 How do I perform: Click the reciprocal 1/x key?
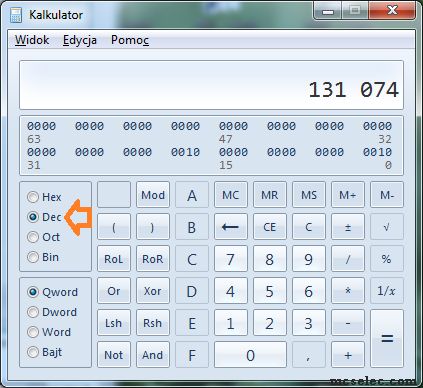tap(387, 291)
